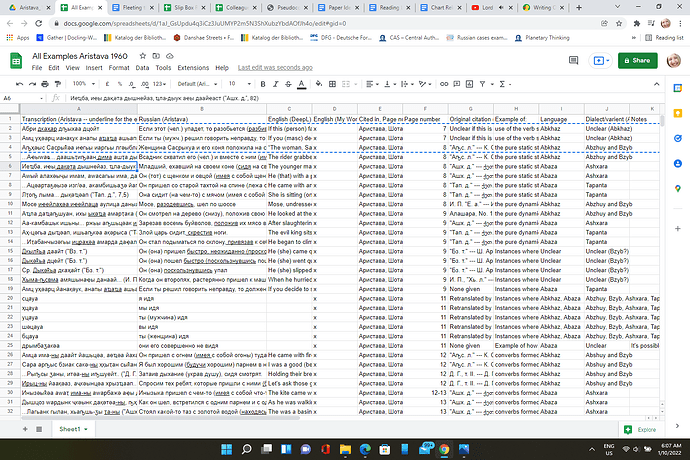The image size is (690, 460).
Task: Open zoom level dropdown showing 100%
Action: [84, 84]
